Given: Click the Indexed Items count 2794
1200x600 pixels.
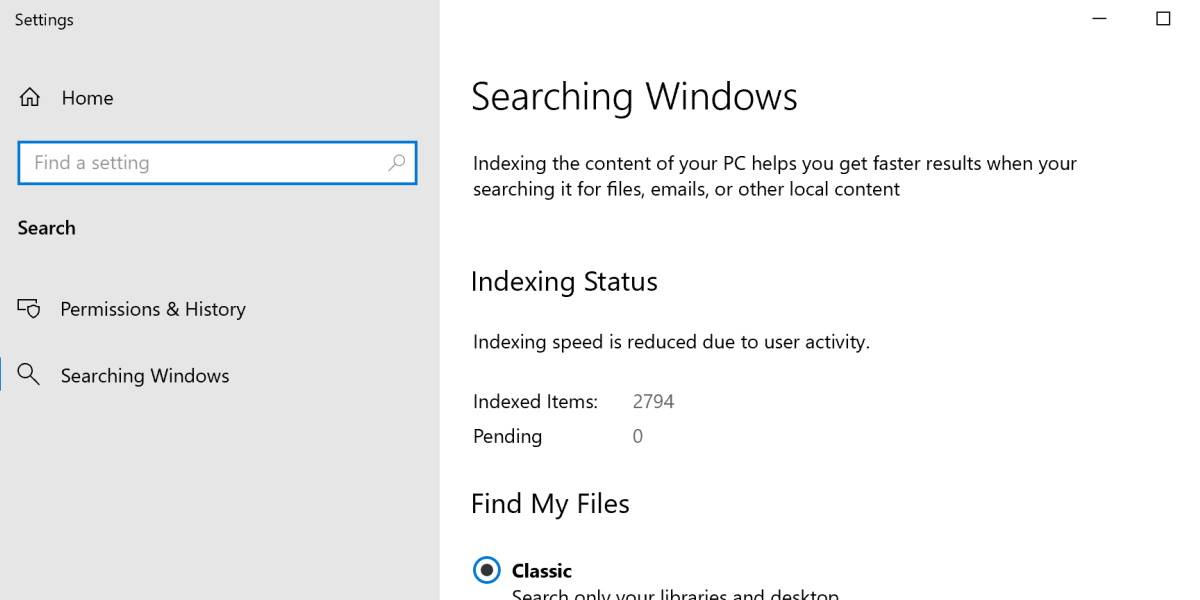Looking at the screenshot, I should pos(653,402).
